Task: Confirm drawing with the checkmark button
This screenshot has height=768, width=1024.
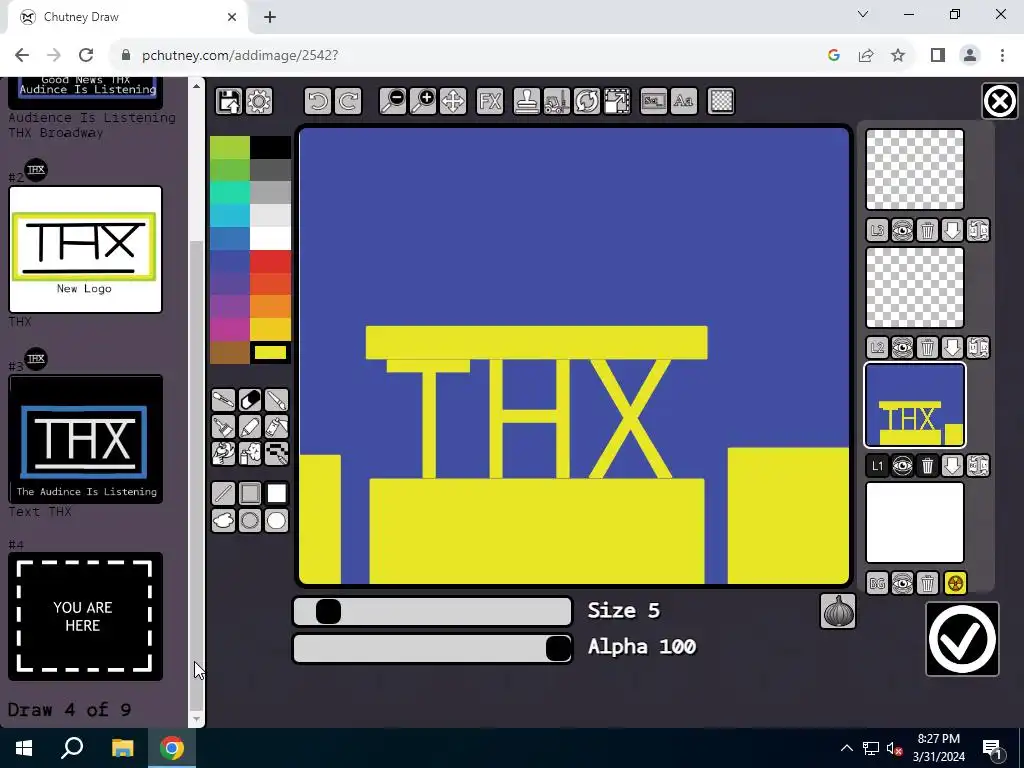Action: click(962, 639)
